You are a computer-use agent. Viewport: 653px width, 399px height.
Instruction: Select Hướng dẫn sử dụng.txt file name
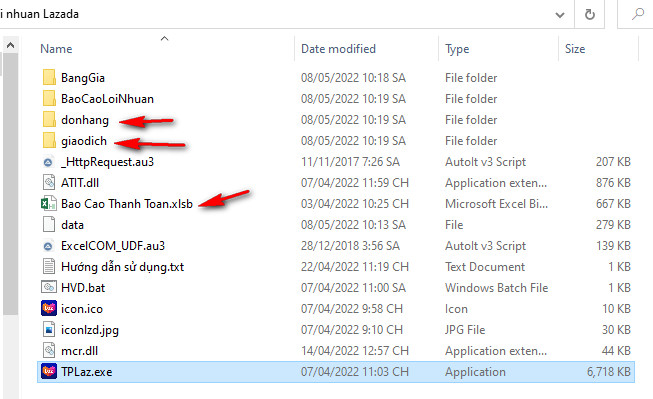(x=122, y=267)
